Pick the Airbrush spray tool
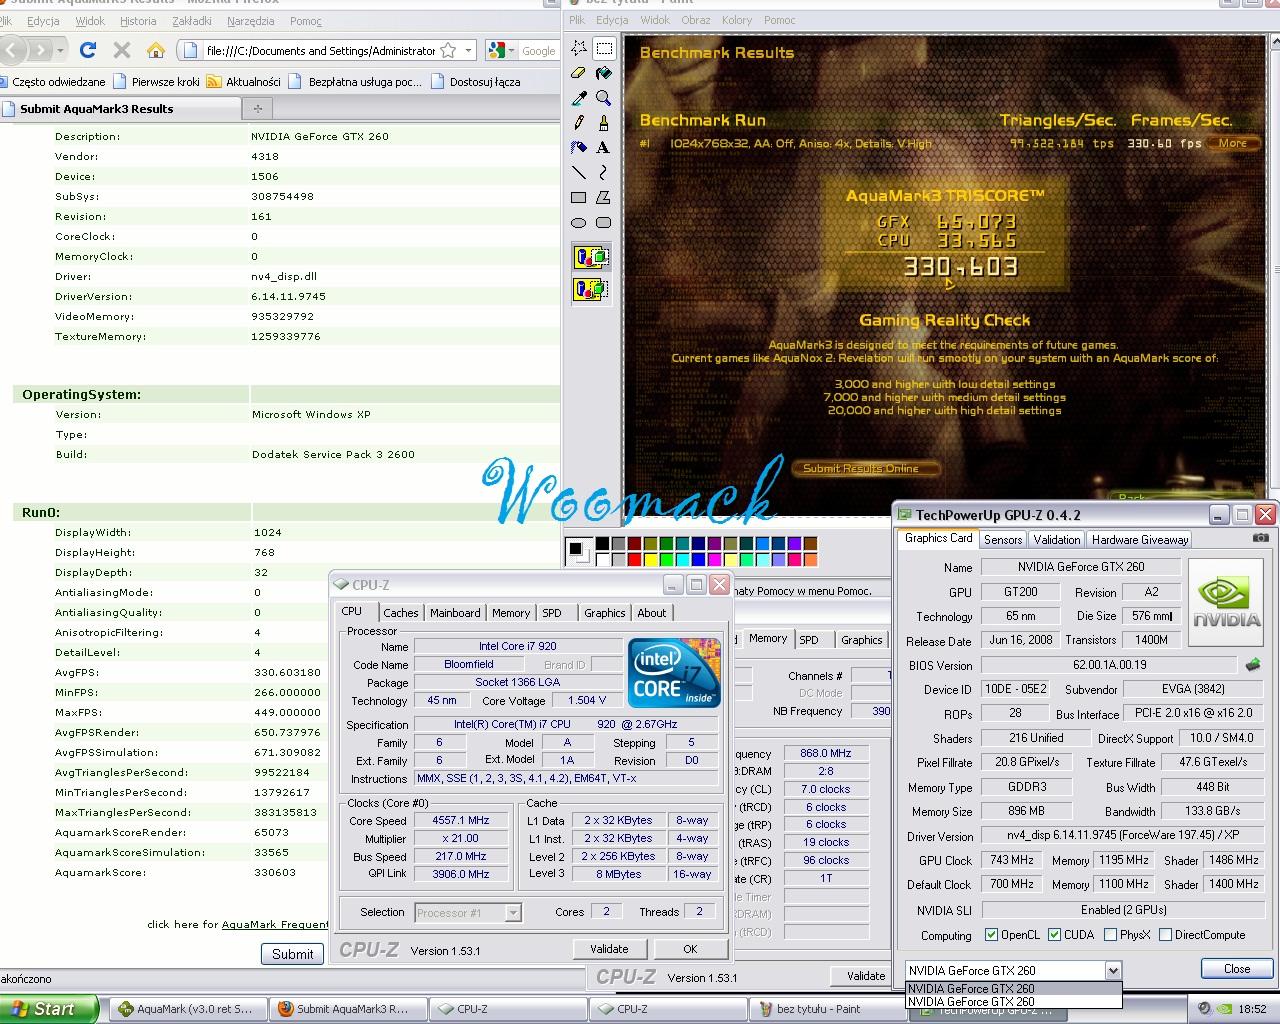 pyautogui.click(x=579, y=148)
